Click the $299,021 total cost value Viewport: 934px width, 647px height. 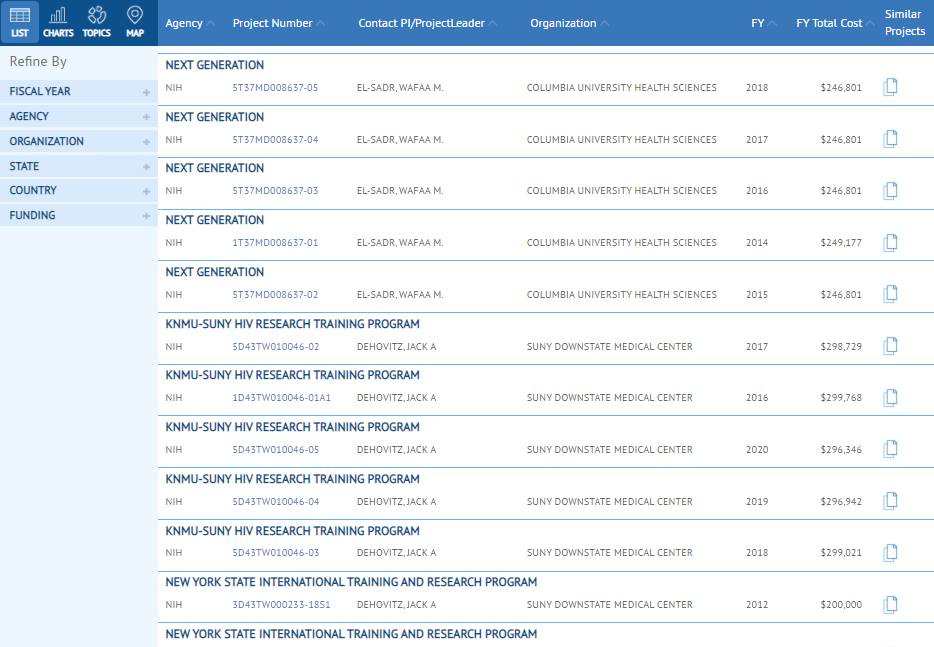(841, 553)
